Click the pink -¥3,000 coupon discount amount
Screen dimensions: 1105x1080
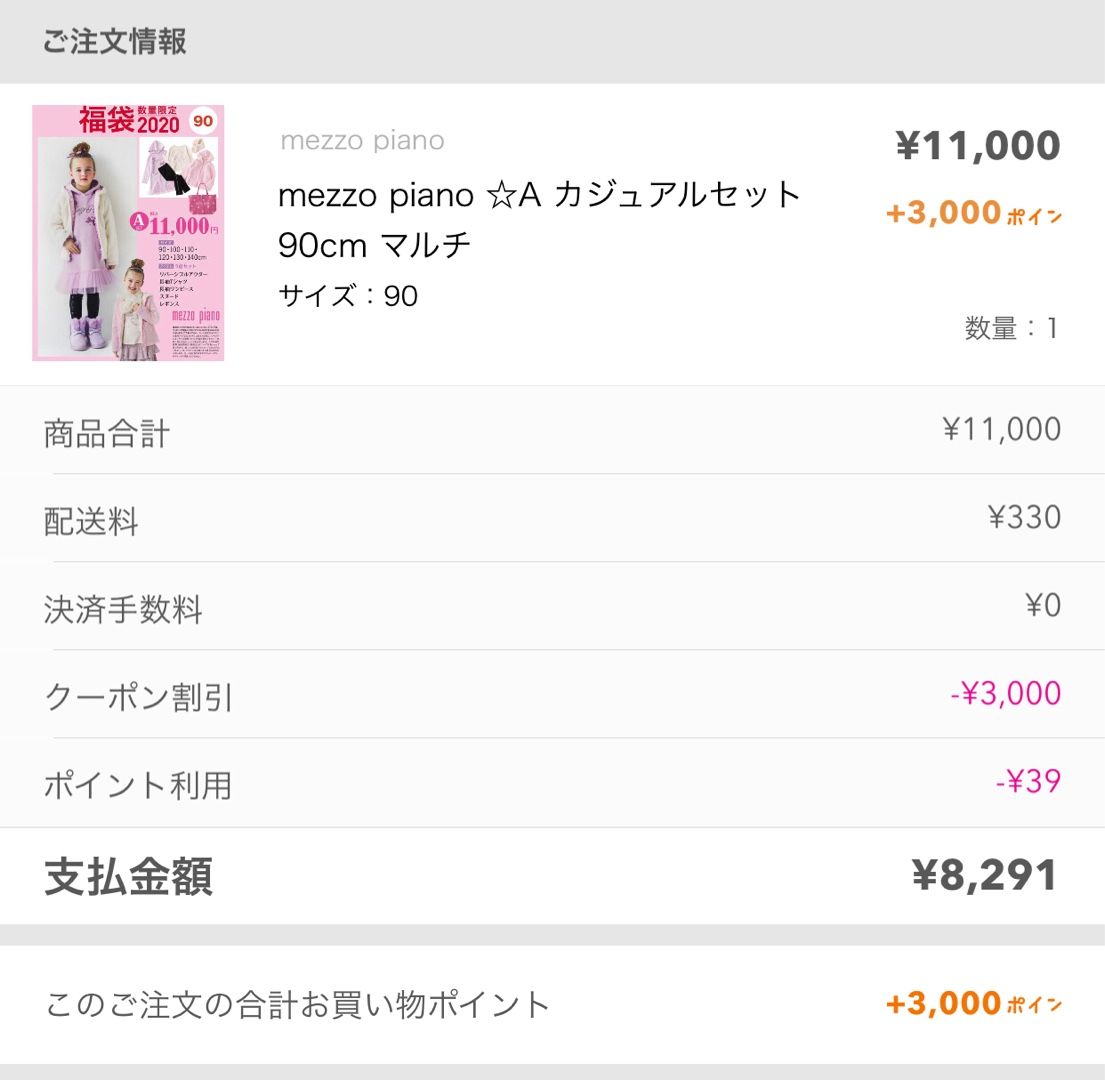click(x=1005, y=694)
